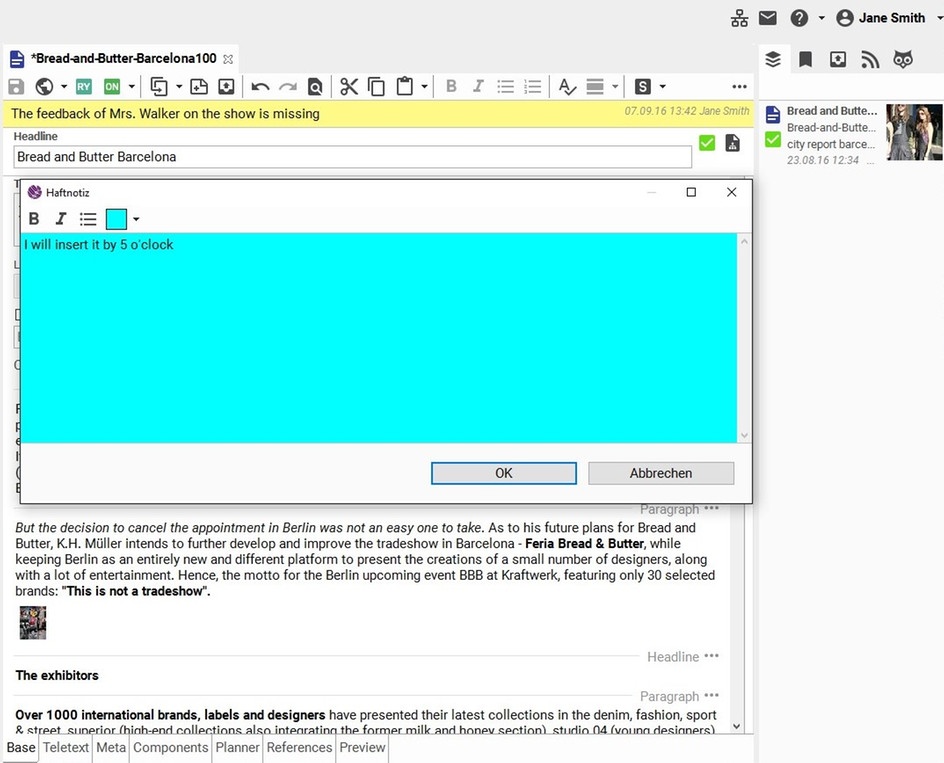Open the document search icon

click(x=315, y=87)
